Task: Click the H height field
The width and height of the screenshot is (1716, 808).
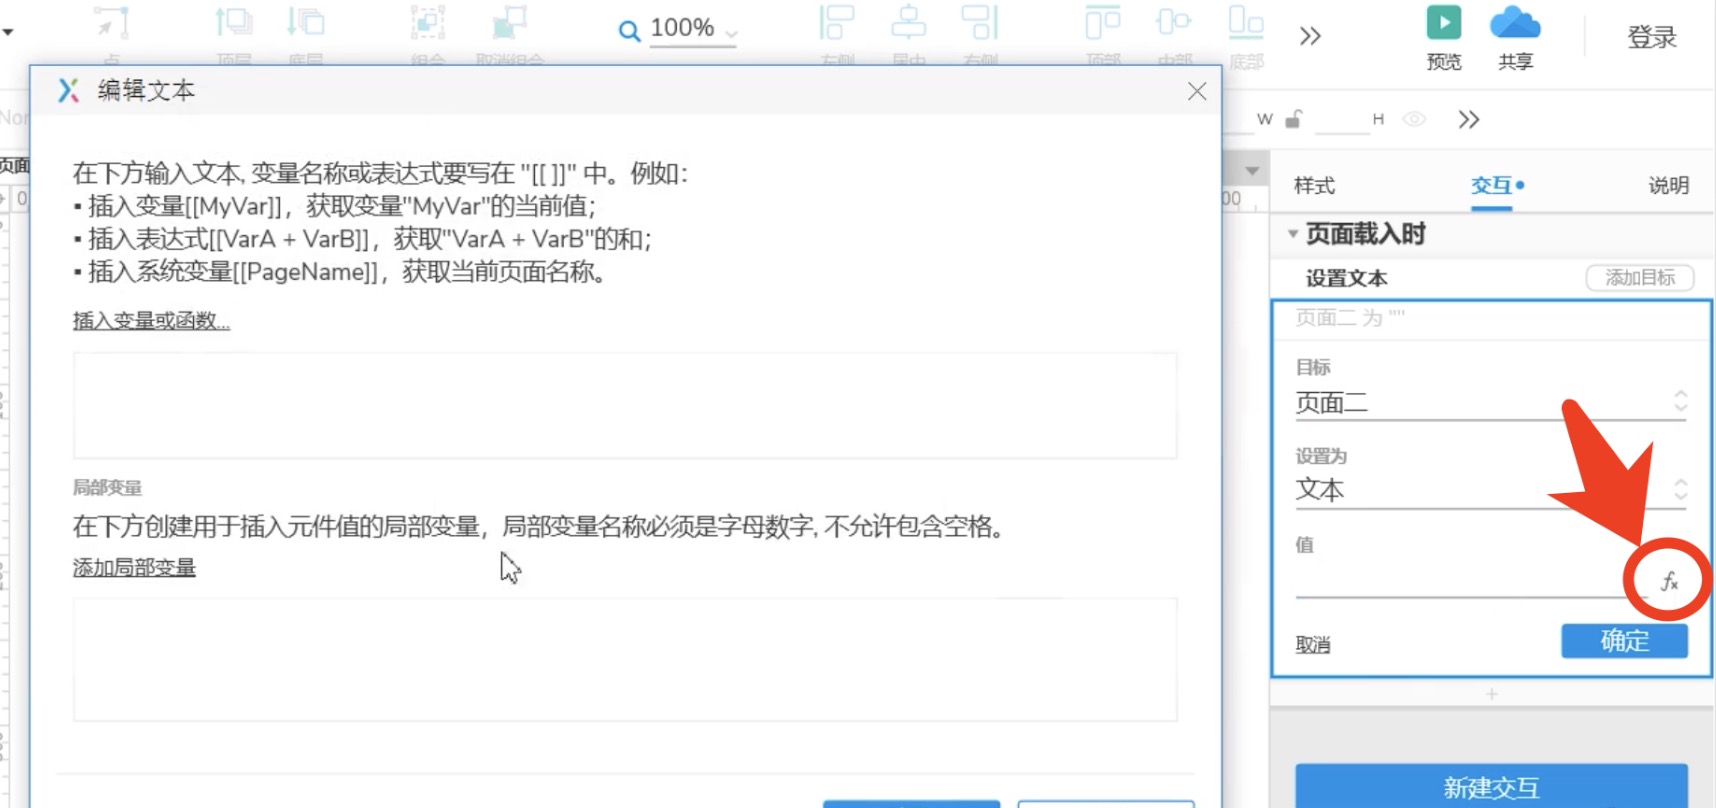Action: (1342, 120)
